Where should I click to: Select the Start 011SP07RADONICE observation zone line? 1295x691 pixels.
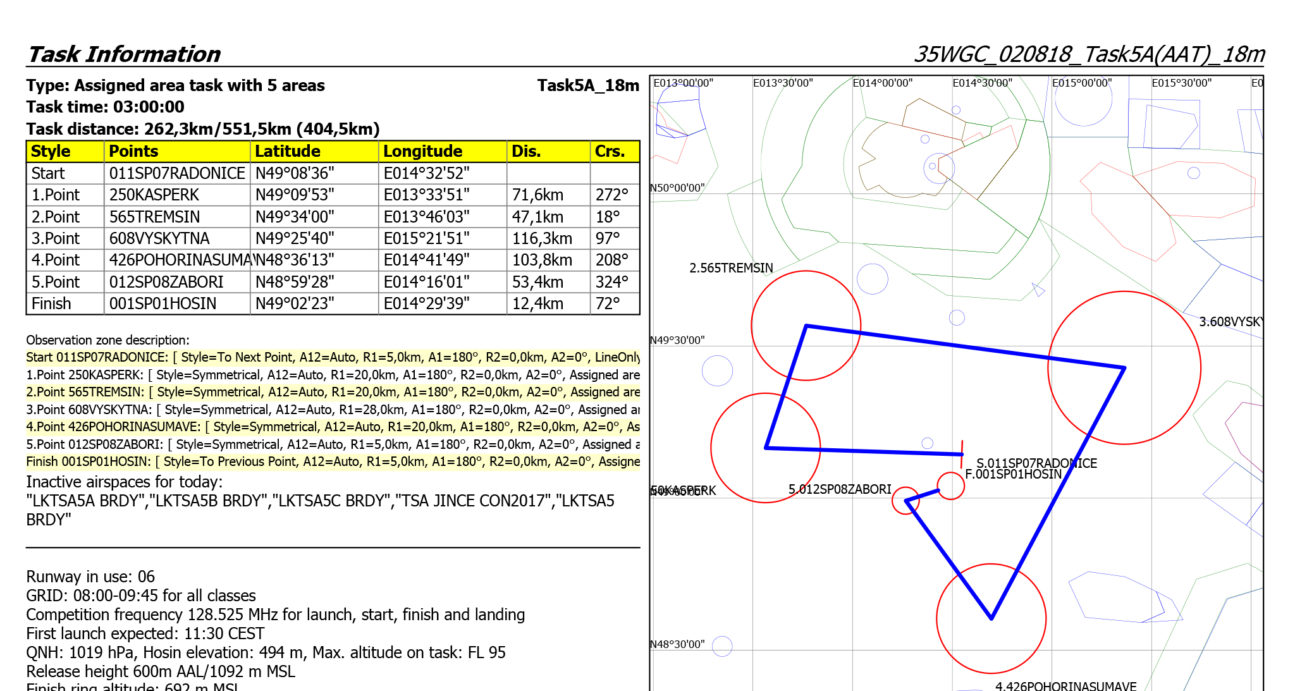tap(332, 357)
